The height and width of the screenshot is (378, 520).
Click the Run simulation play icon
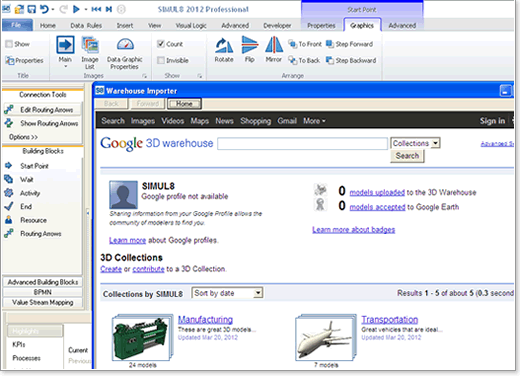[76, 9]
